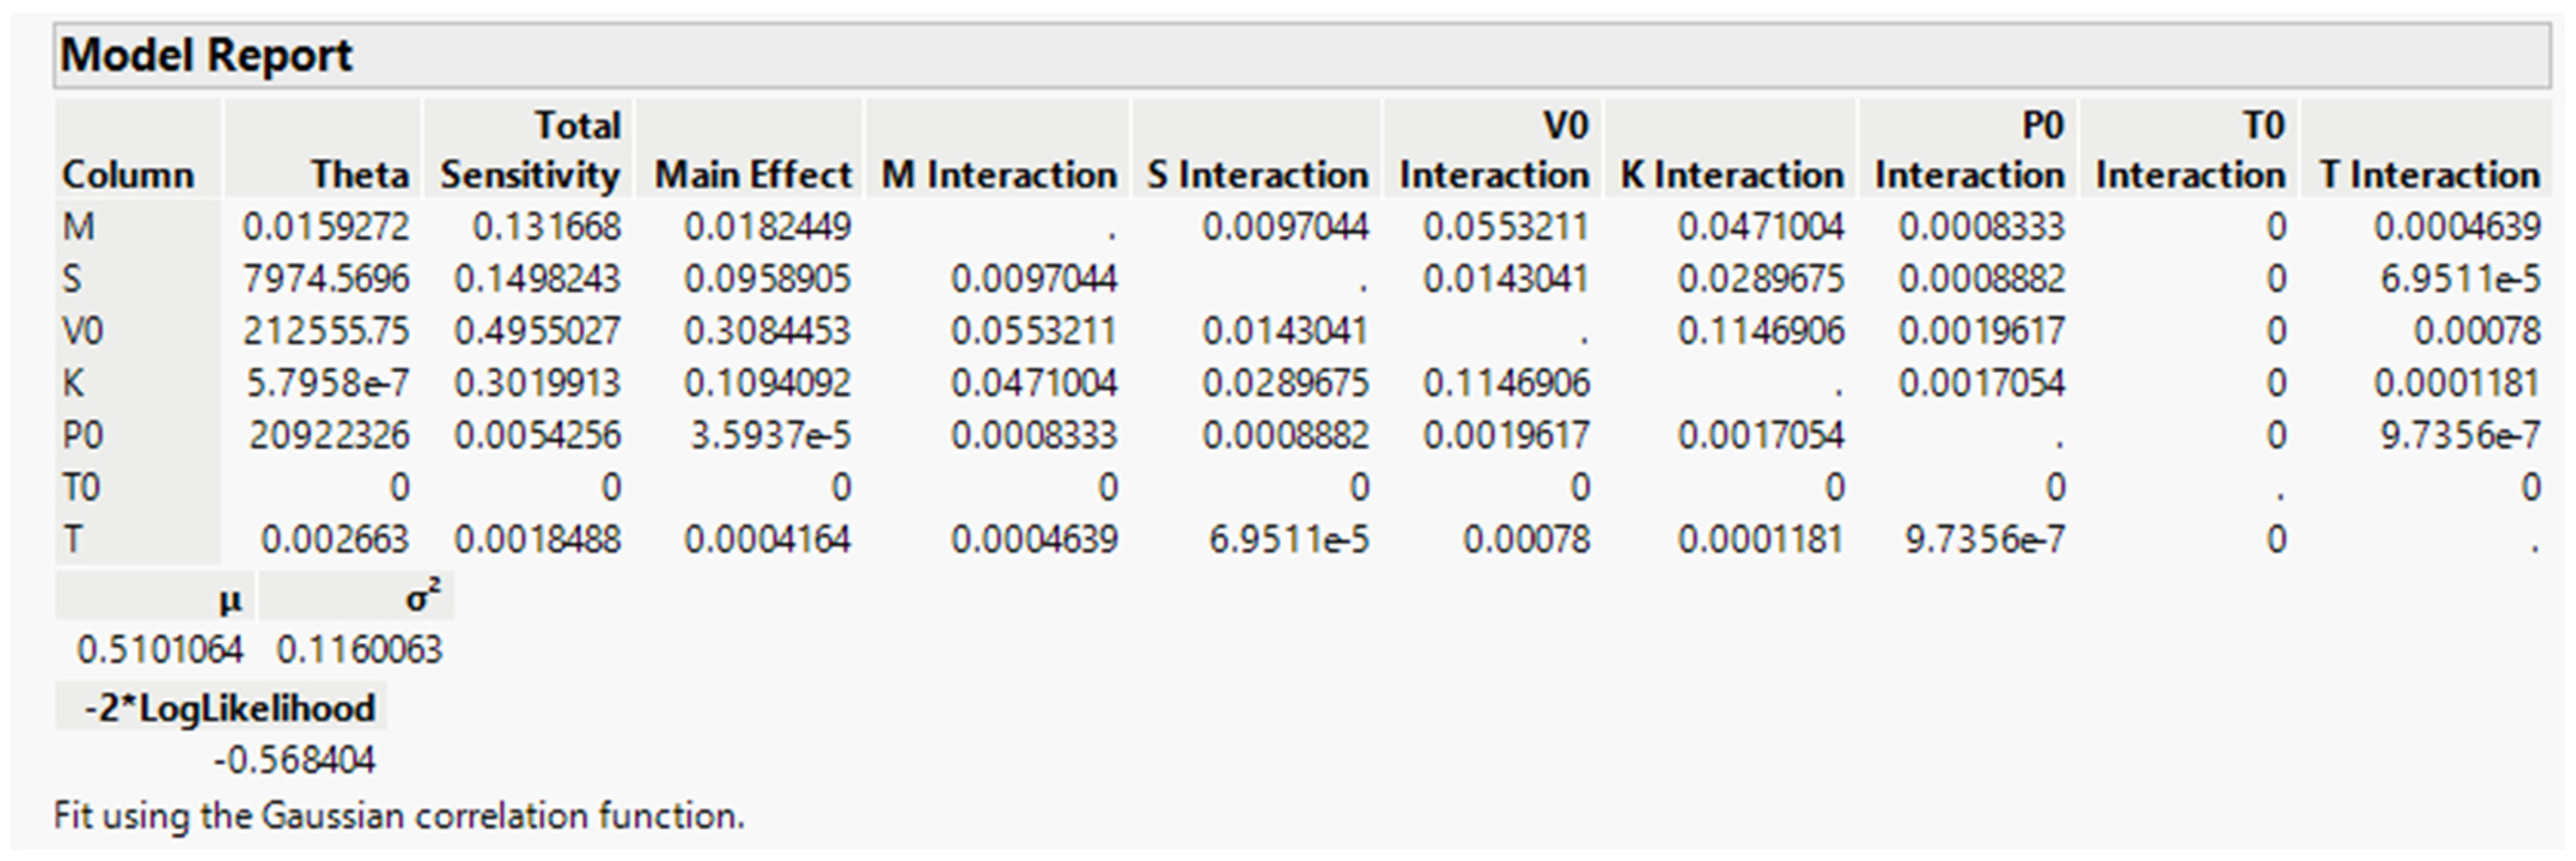This screenshot has height=861, width=2576.
Task: Click the Theta column header
Action: (359, 175)
